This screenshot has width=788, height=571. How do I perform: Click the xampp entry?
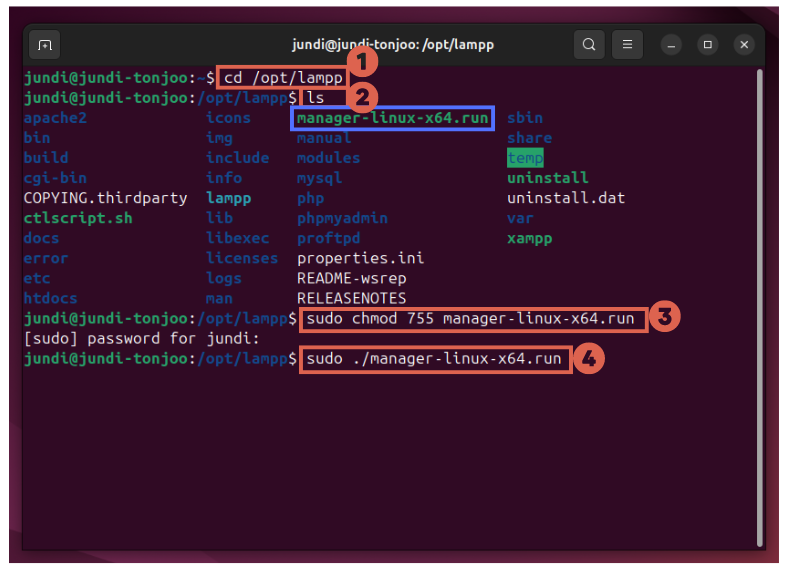coord(530,238)
